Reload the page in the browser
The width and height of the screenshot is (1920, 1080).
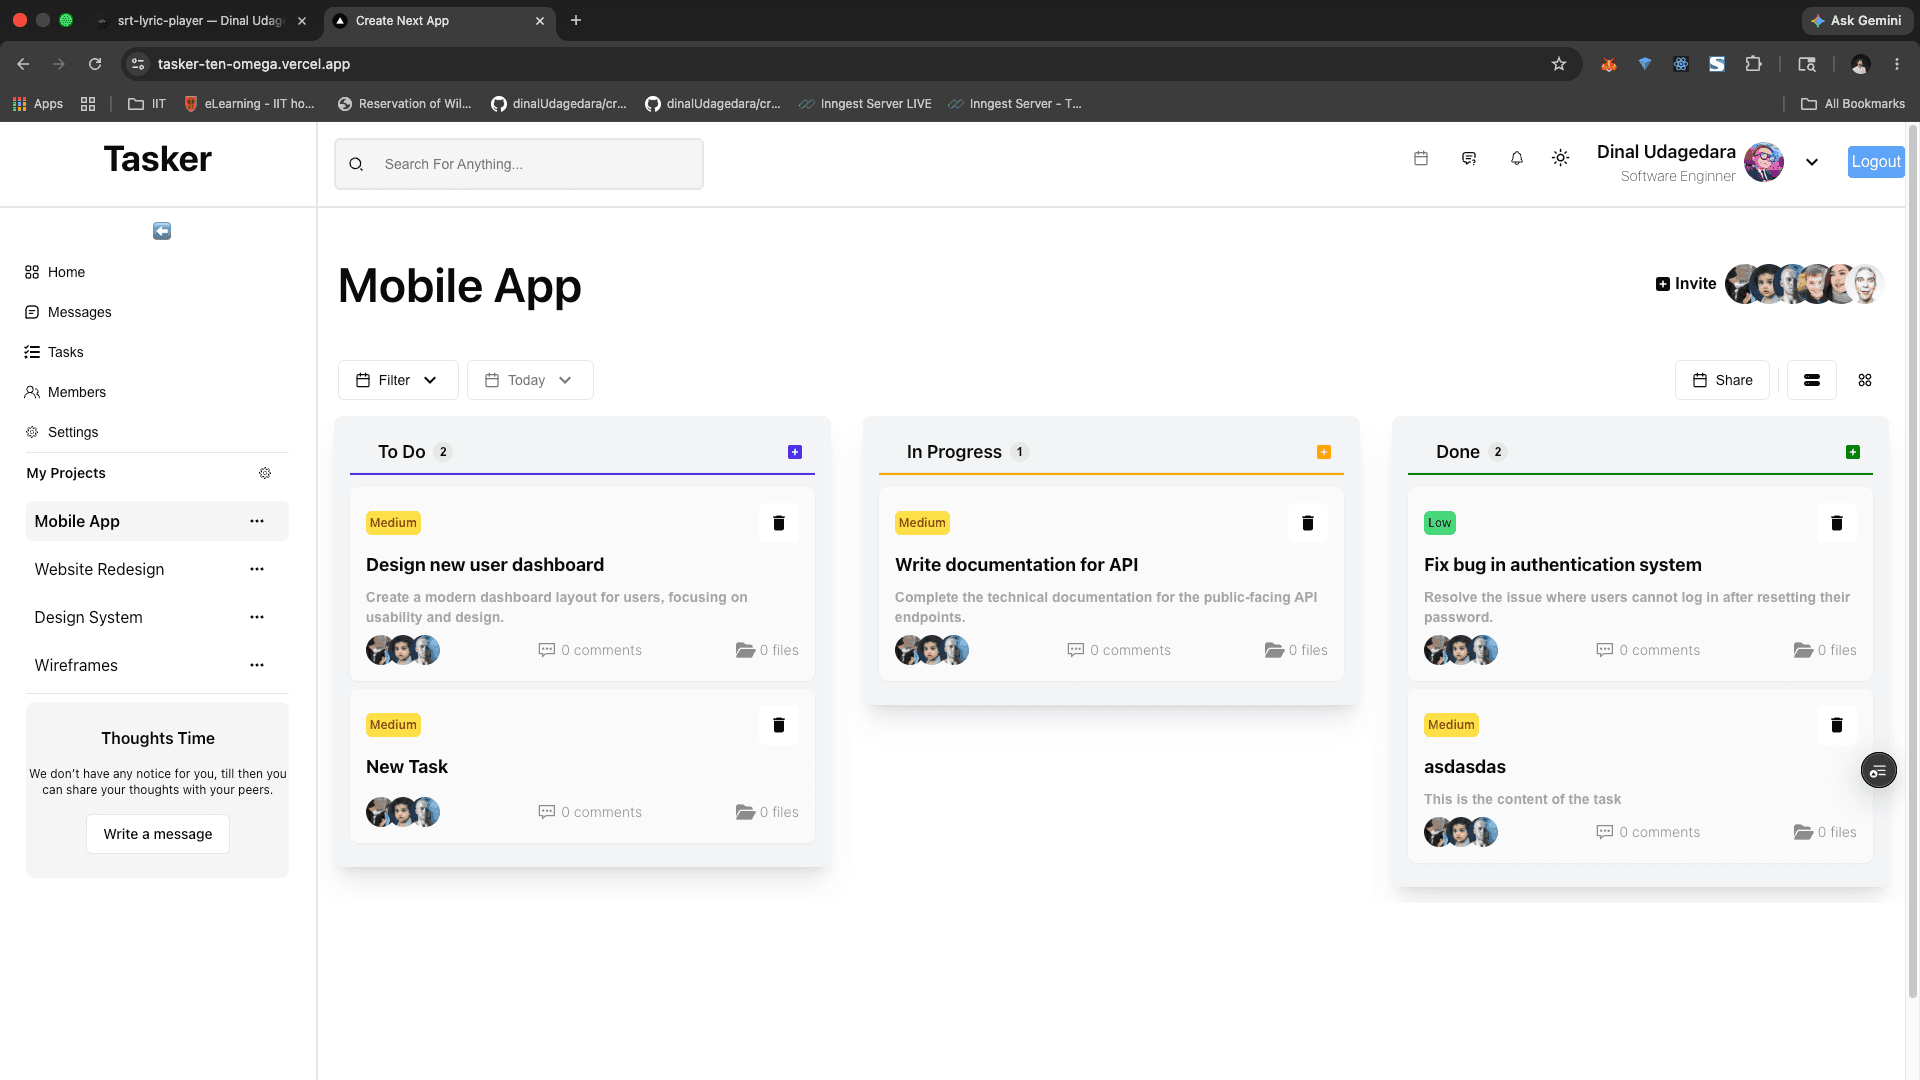pyautogui.click(x=95, y=64)
